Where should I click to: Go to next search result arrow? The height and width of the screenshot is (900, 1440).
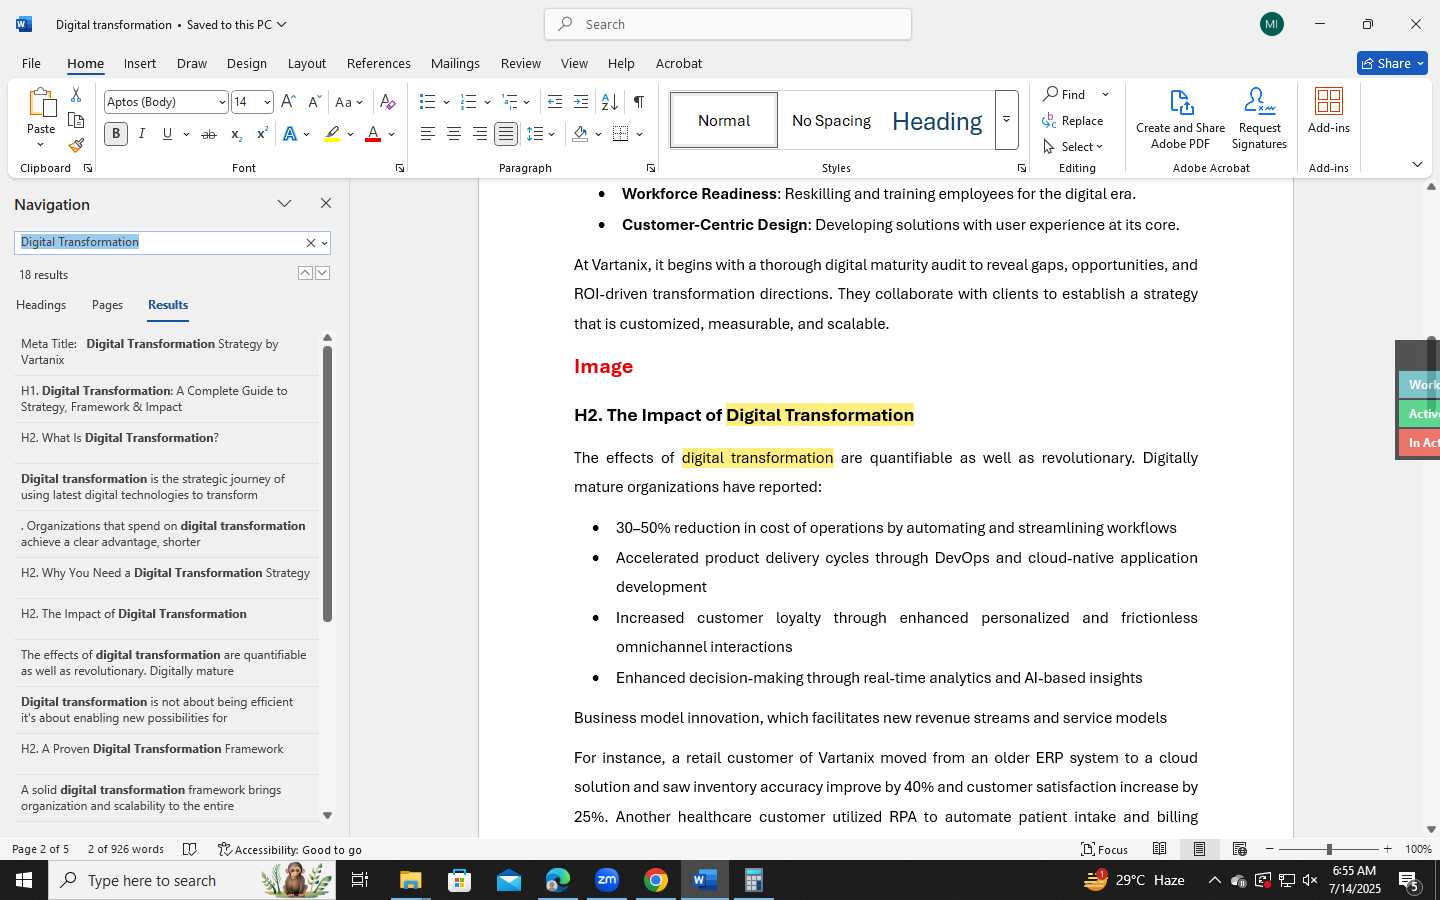pyautogui.click(x=322, y=273)
